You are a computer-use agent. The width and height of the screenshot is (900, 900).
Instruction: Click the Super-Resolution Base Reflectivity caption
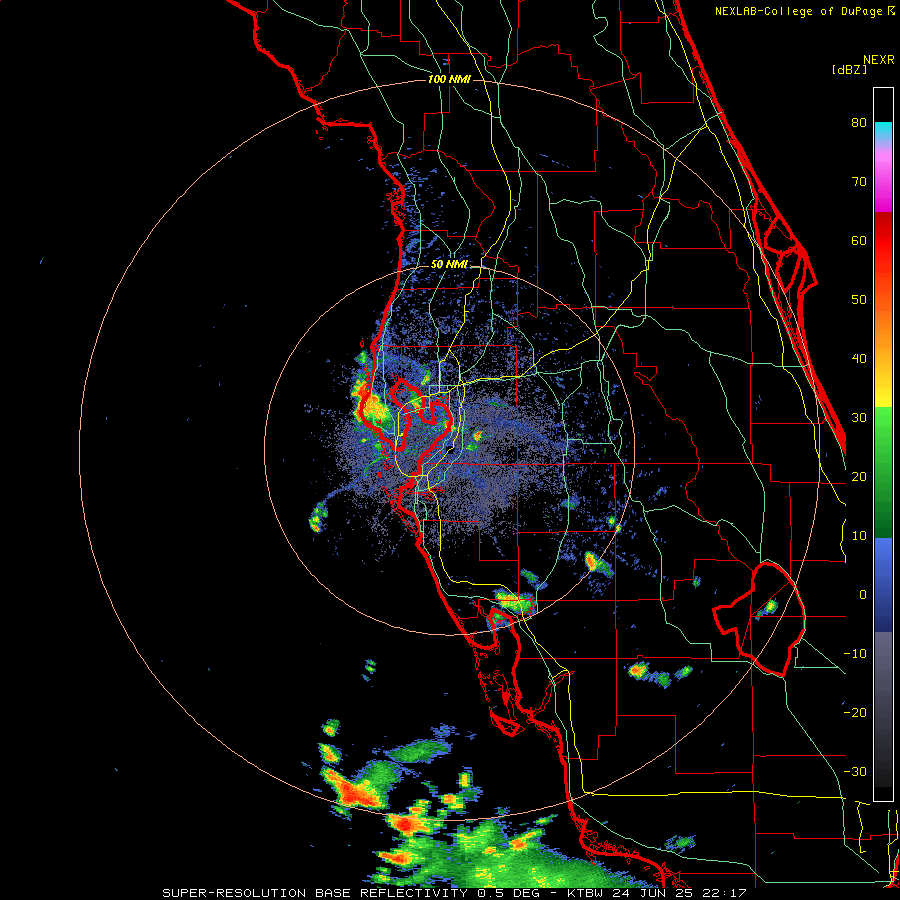tap(453, 893)
